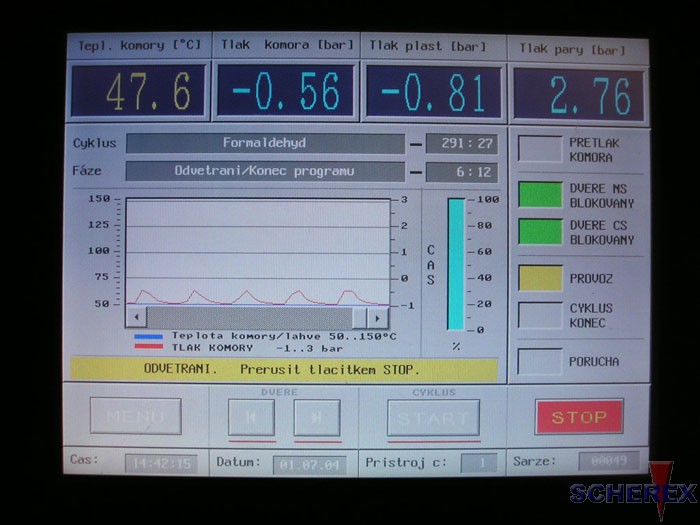Click the Datum date field
The height and width of the screenshot is (525, 700).
coord(310,465)
